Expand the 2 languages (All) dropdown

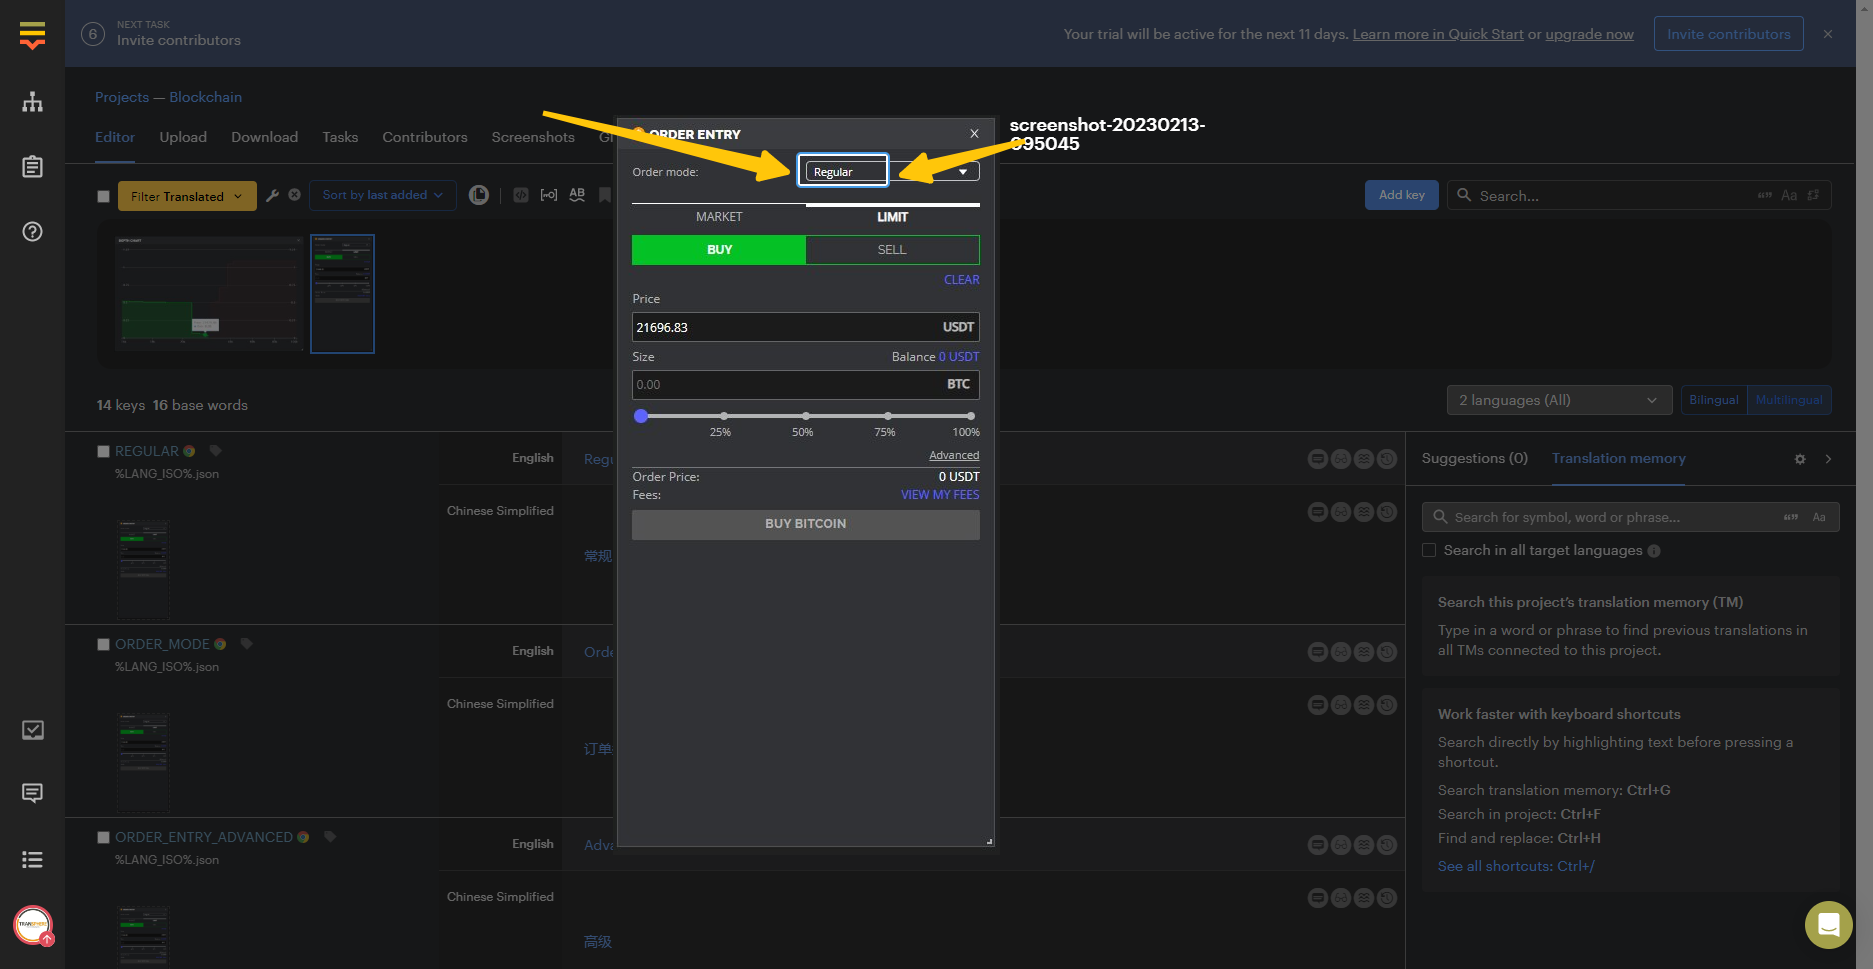click(x=1558, y=399)
